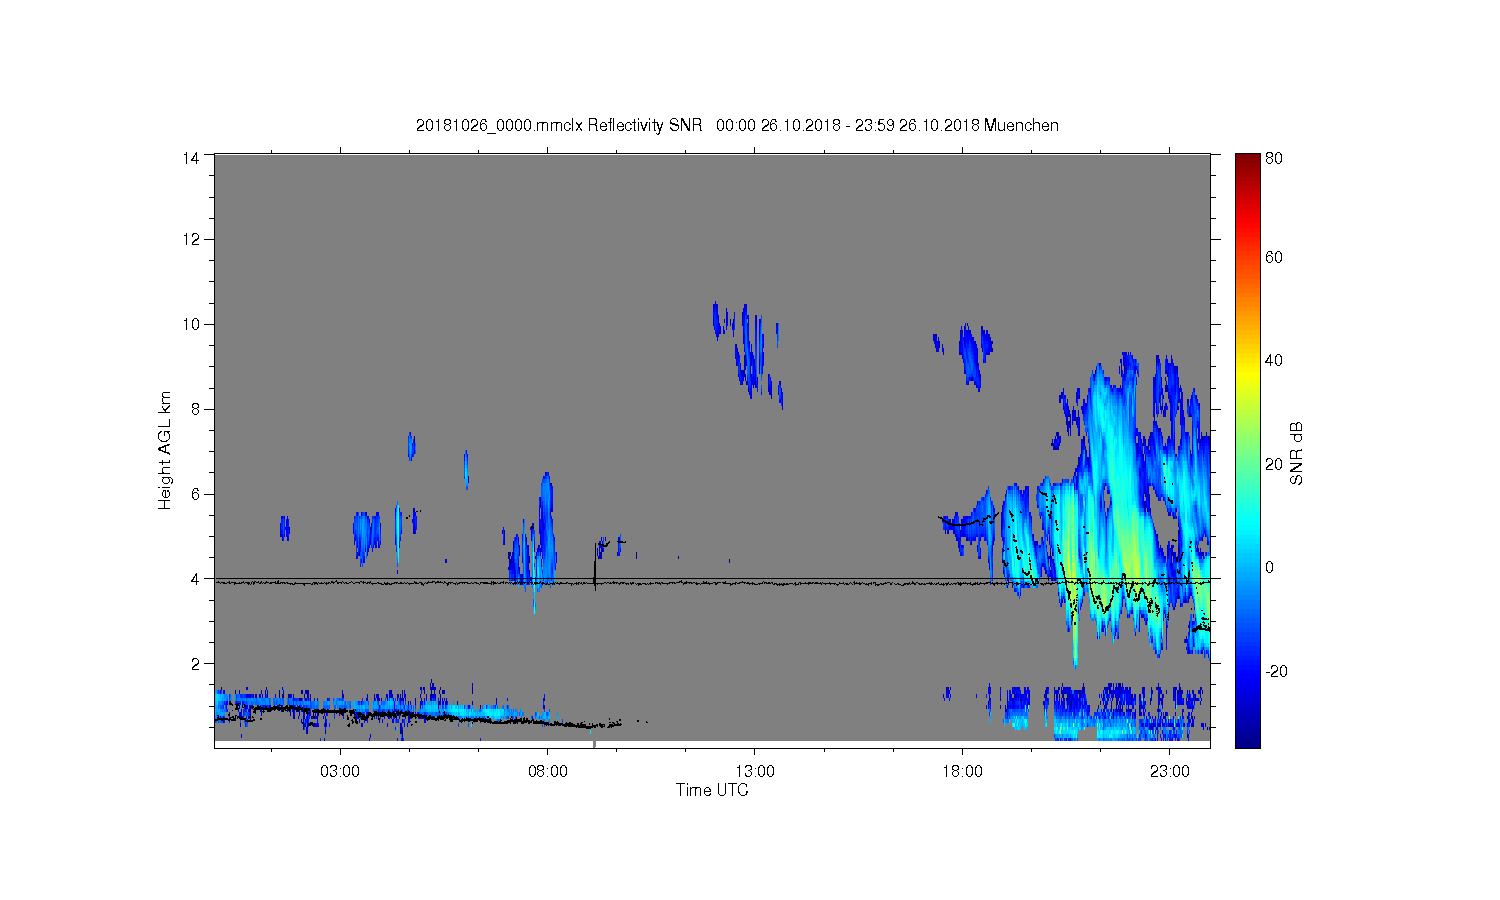The width and height of the screenshot is (1500, 900).
Task: Click the dark blue bottom of colorbar
Action: coord(1247,738)
